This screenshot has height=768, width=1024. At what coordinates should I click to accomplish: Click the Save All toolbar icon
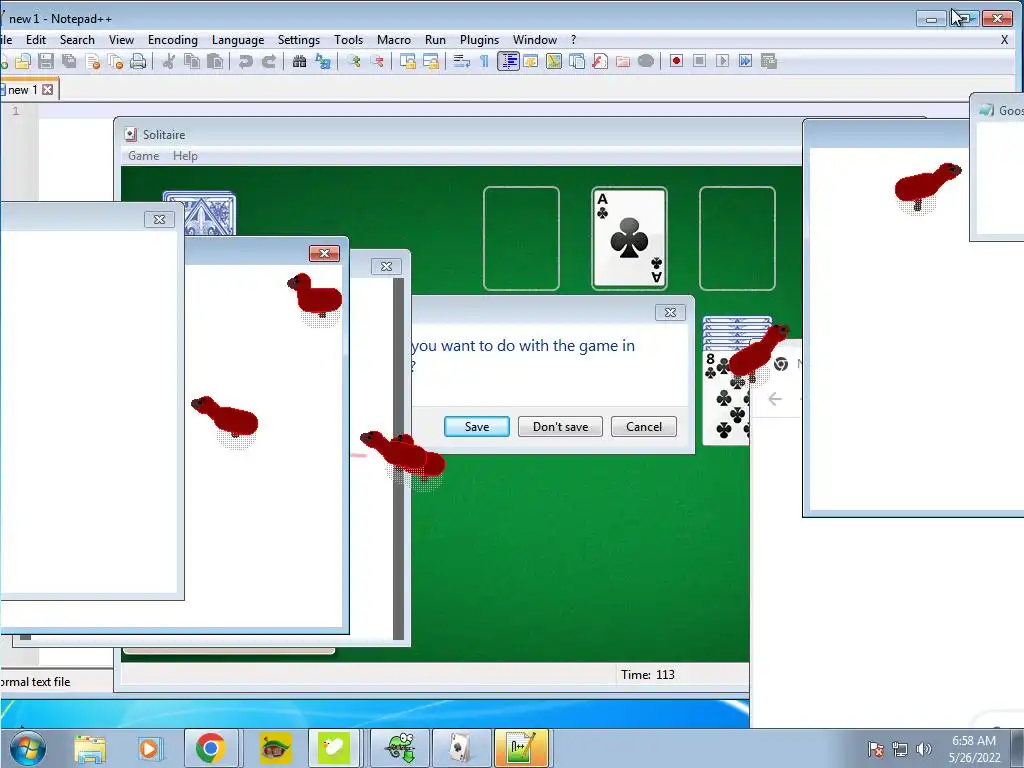tap(69, 61)
